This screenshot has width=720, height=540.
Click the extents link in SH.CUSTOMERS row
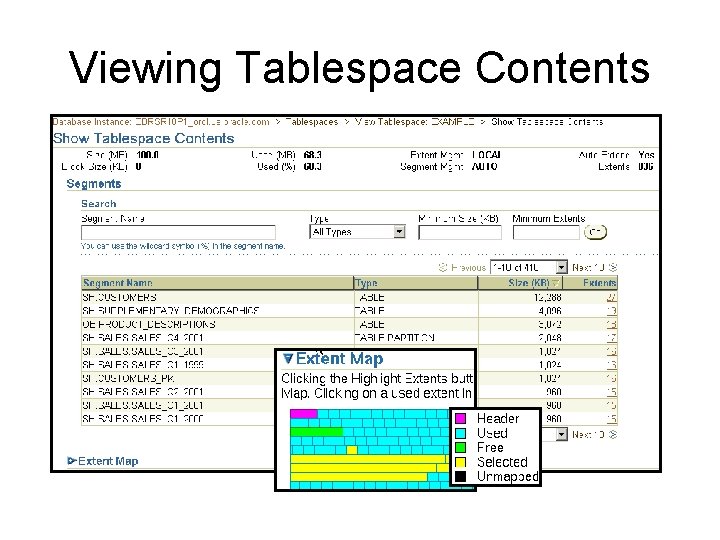pyautogui.click(x=612, y=298)
